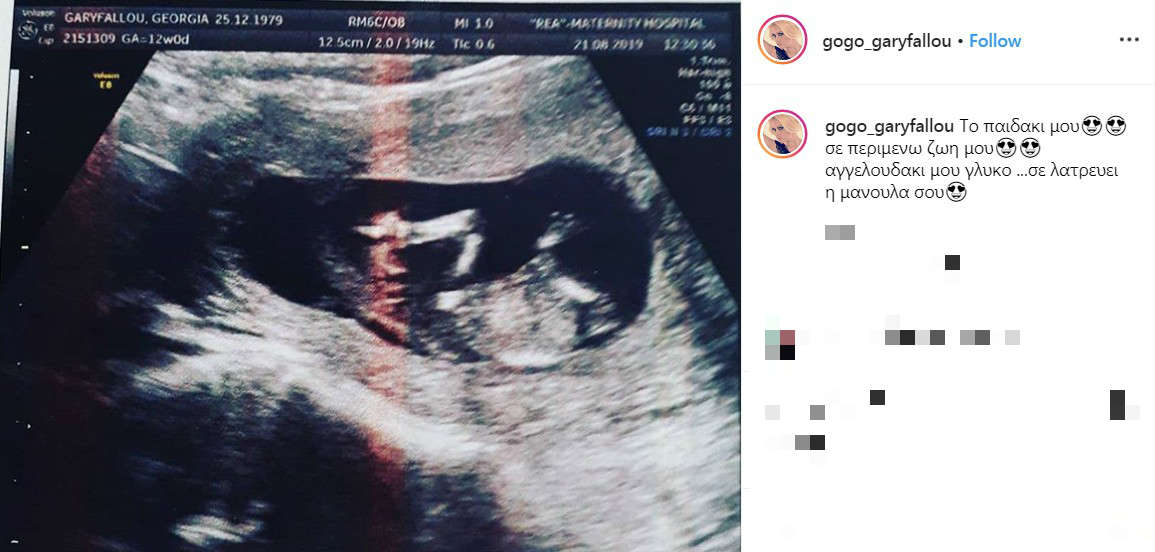Viewport: 1155px width, 552px height.
Task: Open gogo_garyfallou profile from the post header
Action: point(887,42)
